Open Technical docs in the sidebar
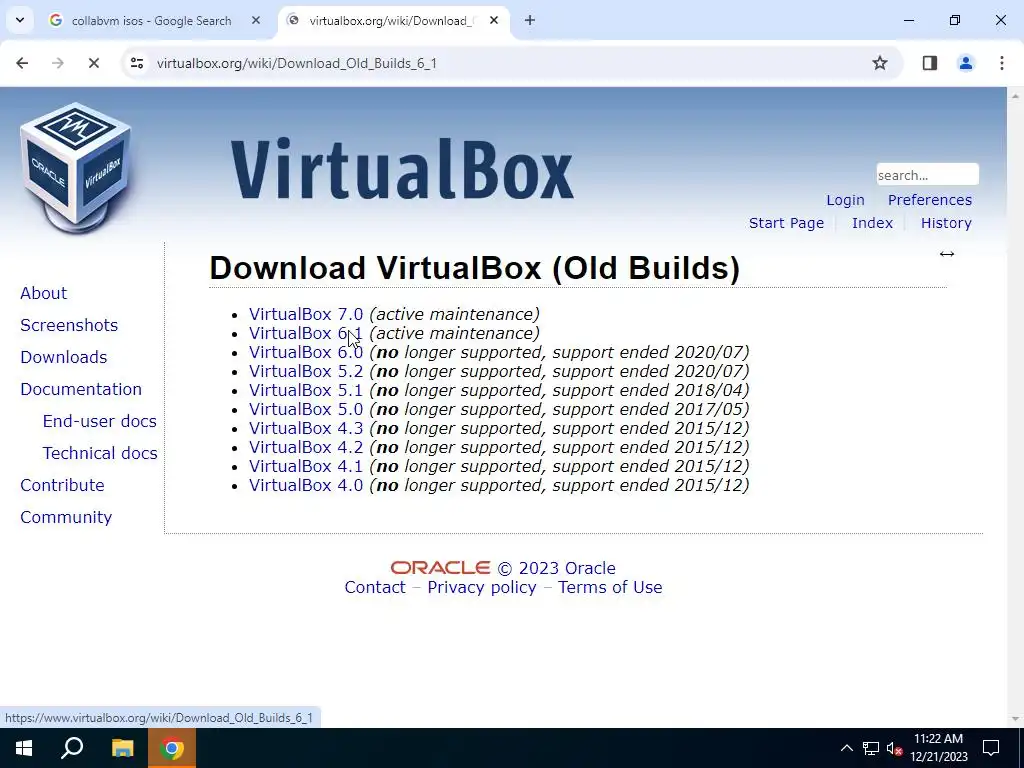This screenshot has width=1024, height=768. (100, 453)
